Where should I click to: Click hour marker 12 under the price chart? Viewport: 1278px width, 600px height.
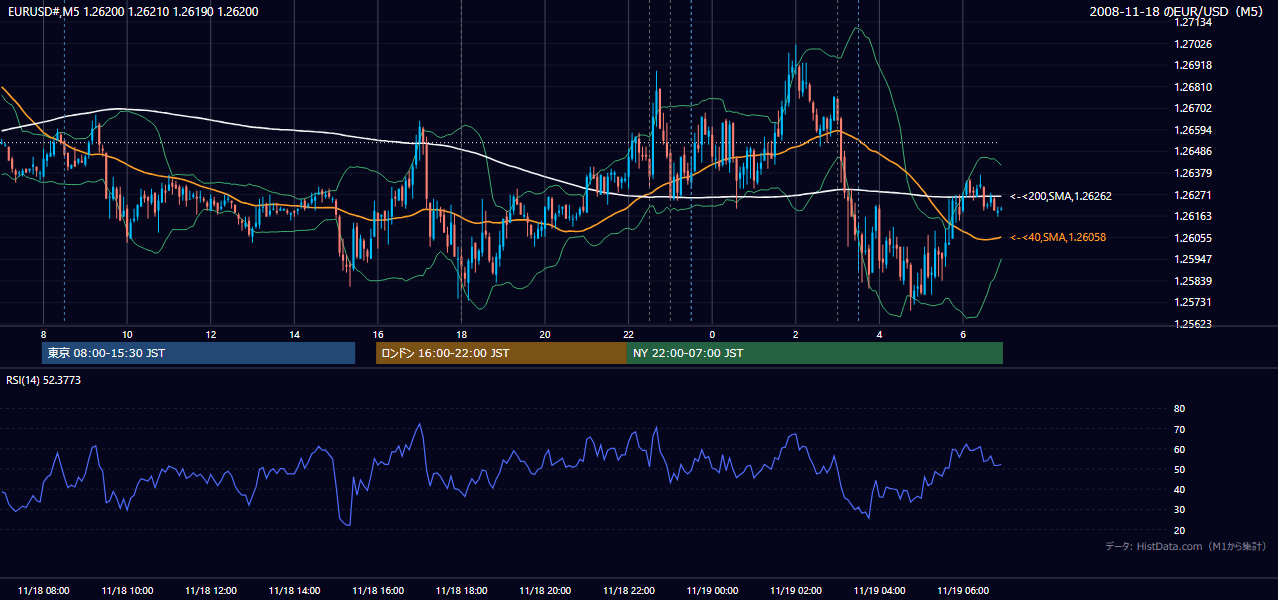pyautogui.click(x=211, y=334)
